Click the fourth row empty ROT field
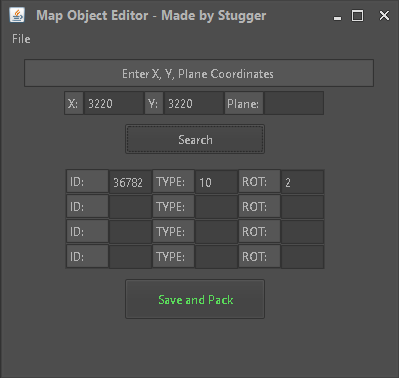 tap(302, 257)
